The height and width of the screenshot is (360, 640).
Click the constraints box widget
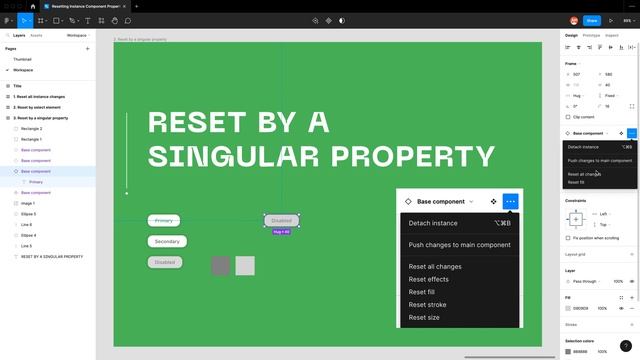tap(576, 219)
